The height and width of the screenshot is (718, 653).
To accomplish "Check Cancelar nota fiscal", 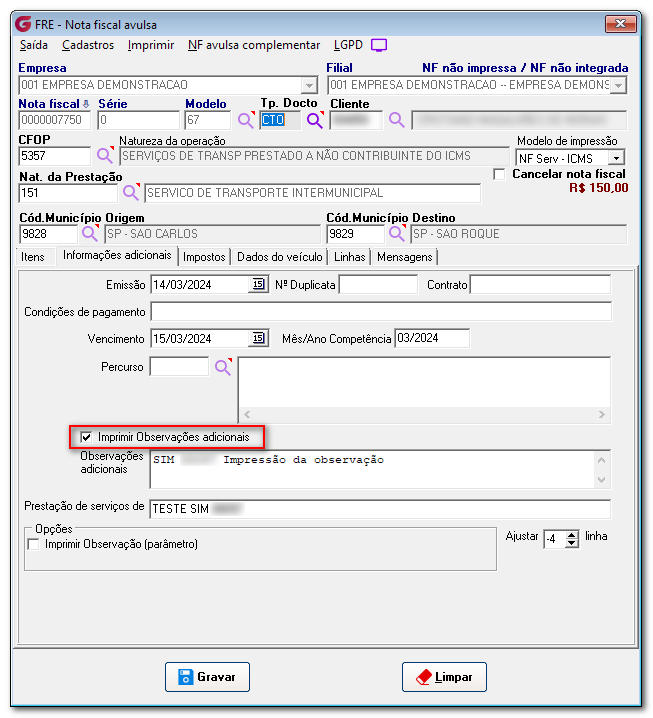I will 499,174.
